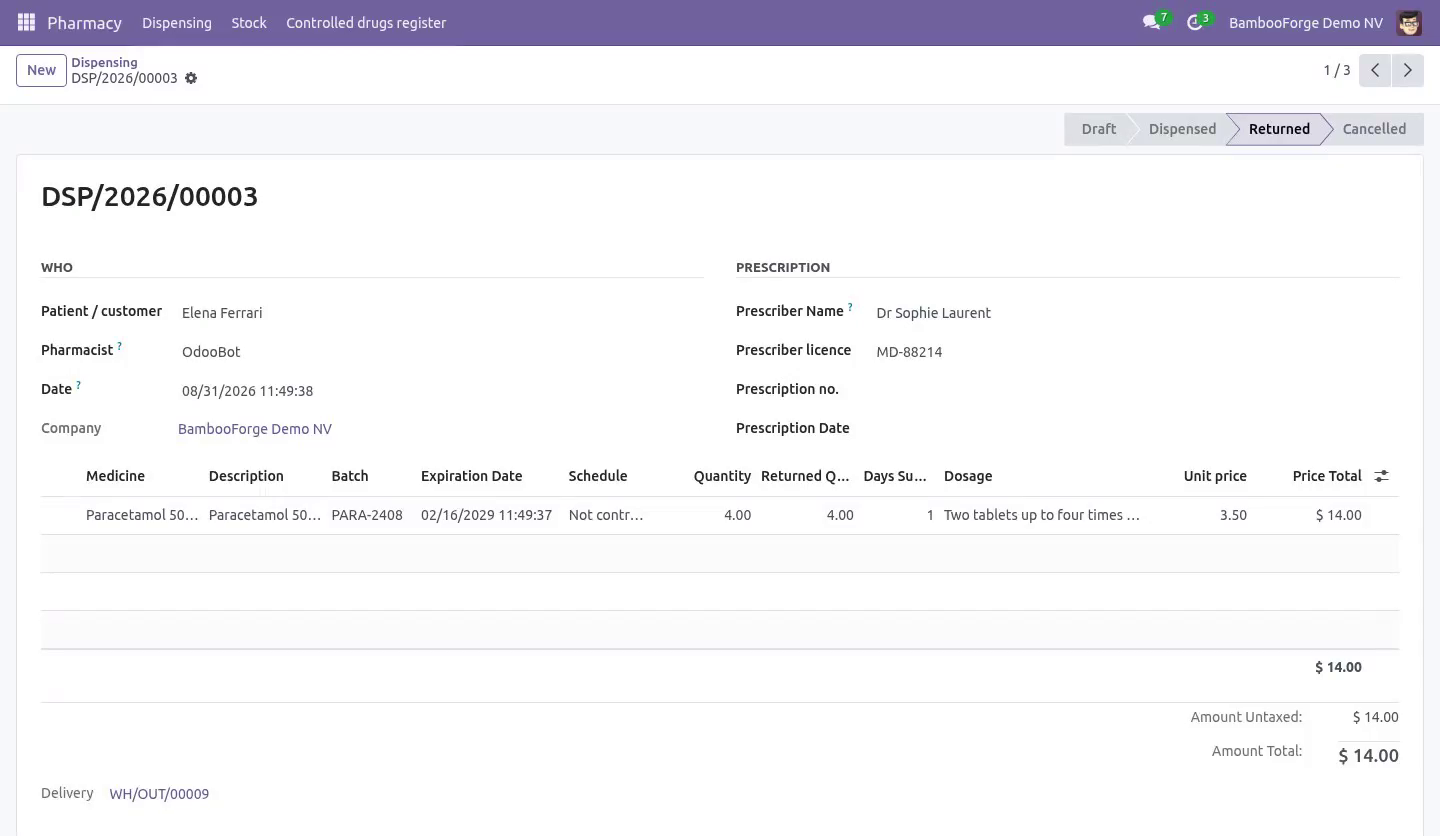Select the Draft status stage
This screenshot has height=836, width=1440.
point(1098,129)
